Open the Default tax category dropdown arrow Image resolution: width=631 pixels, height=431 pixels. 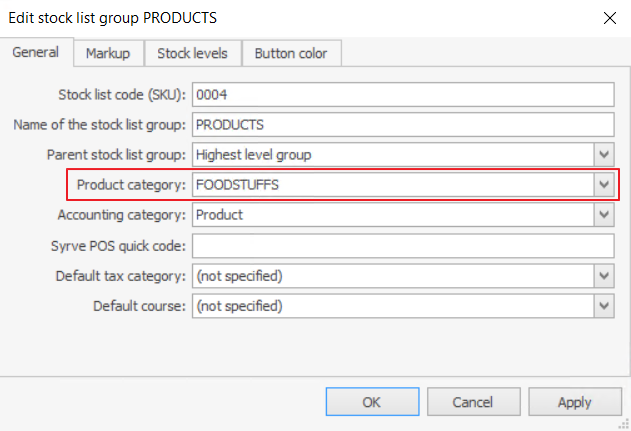tap(603, 275)
